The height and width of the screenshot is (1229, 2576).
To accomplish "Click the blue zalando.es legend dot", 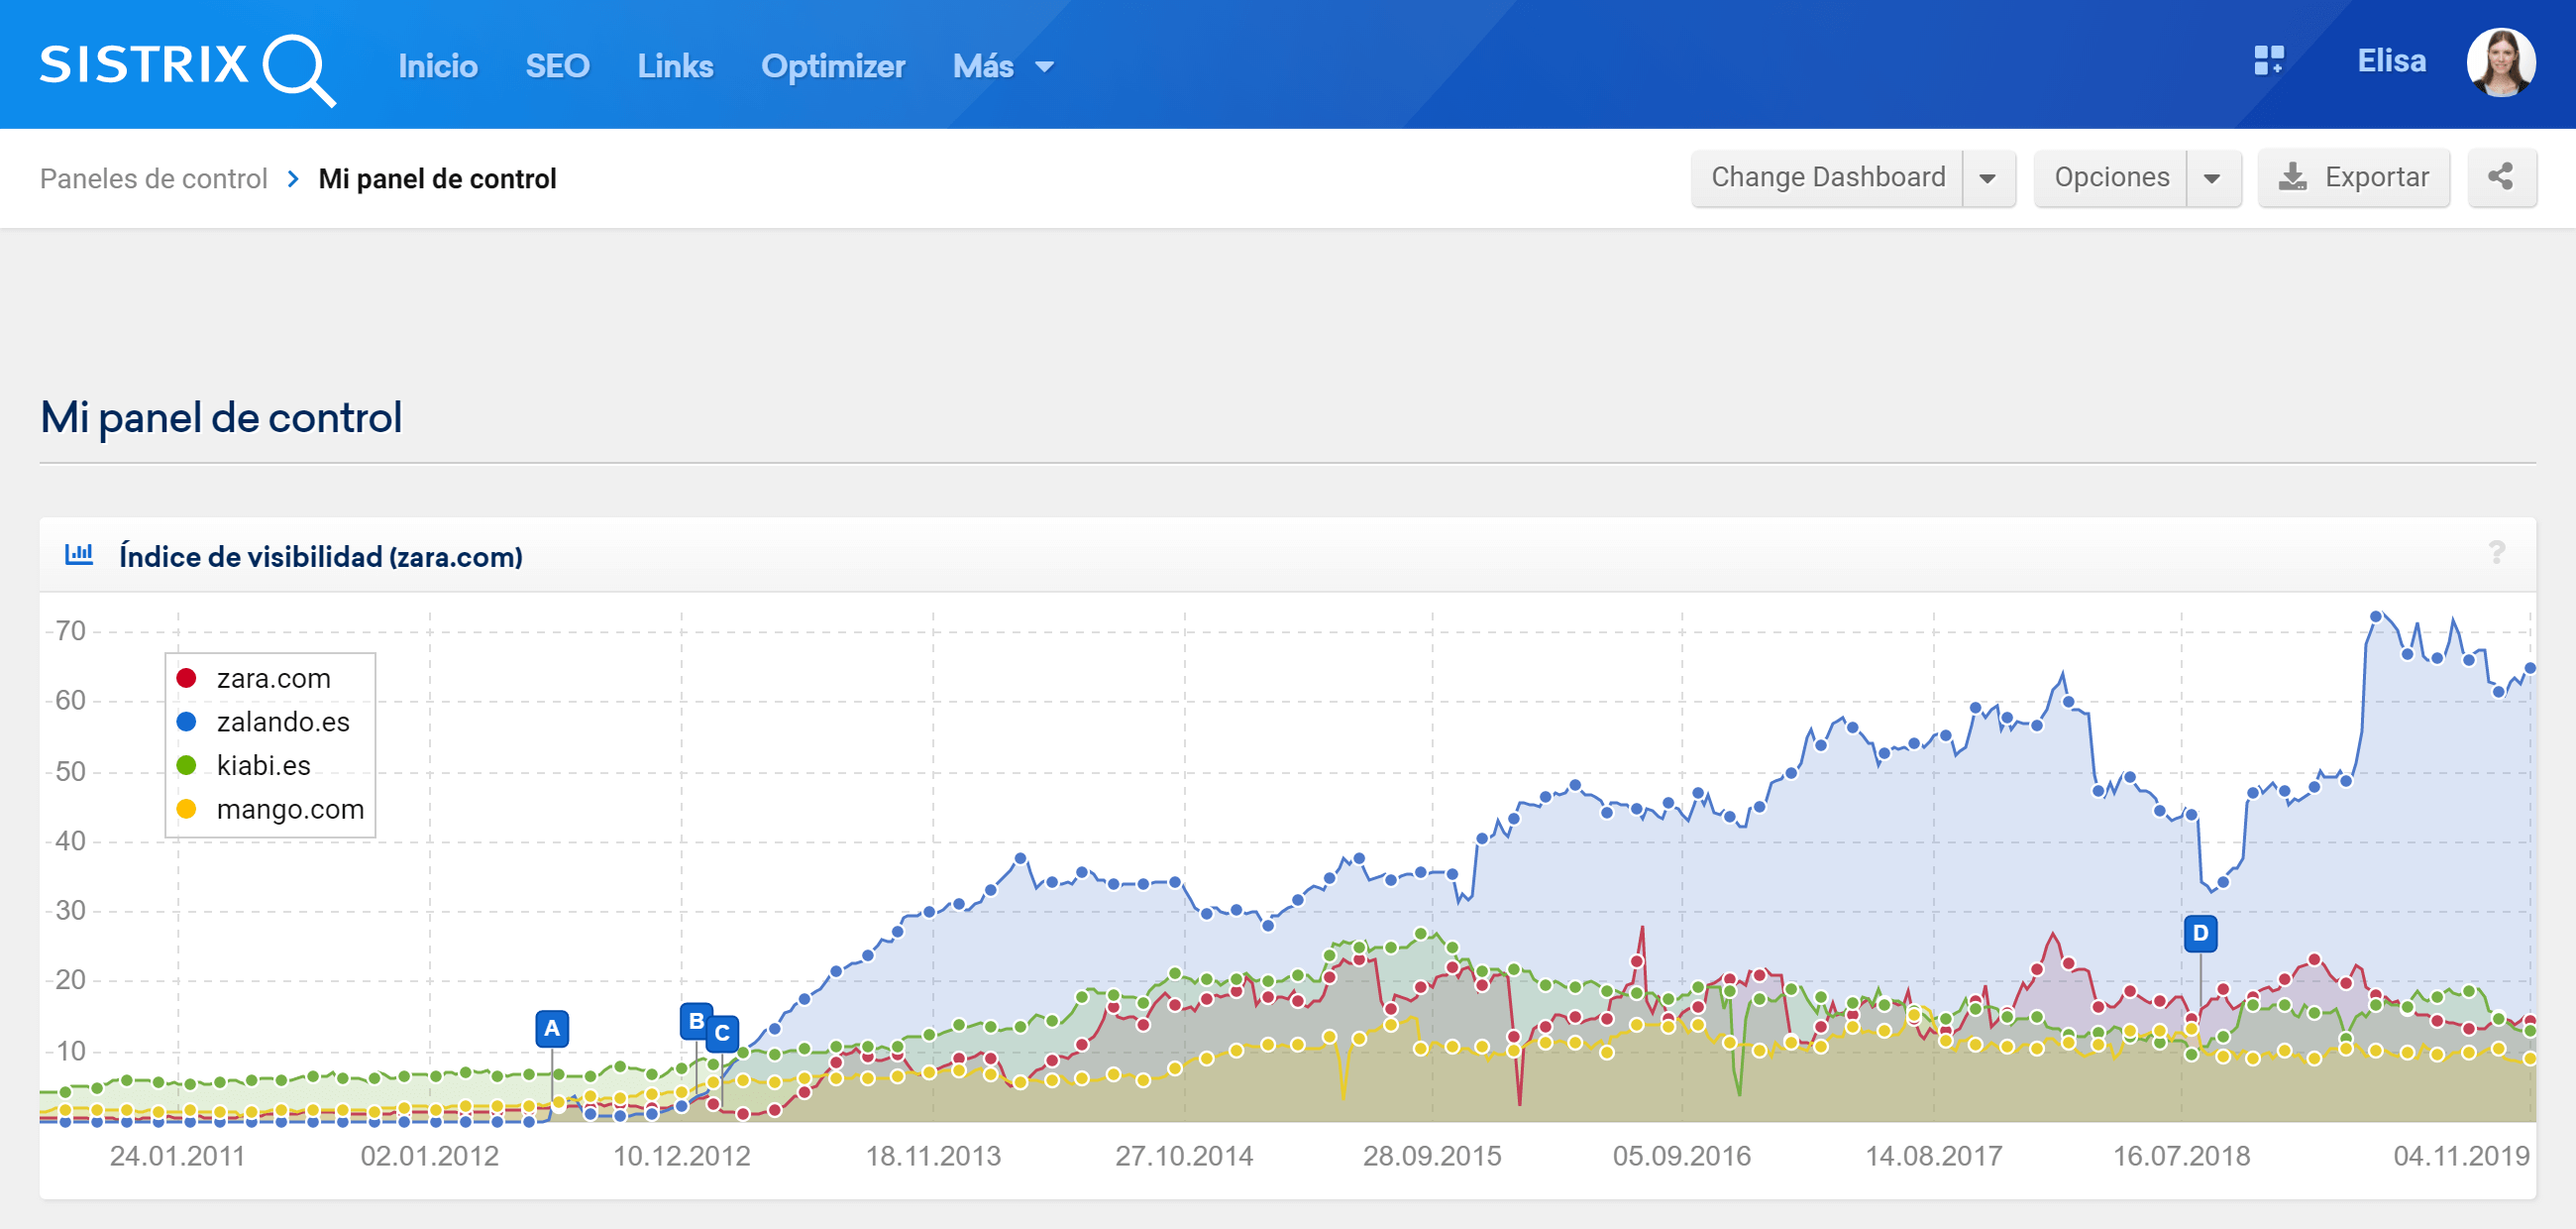I will click(186, 722).
